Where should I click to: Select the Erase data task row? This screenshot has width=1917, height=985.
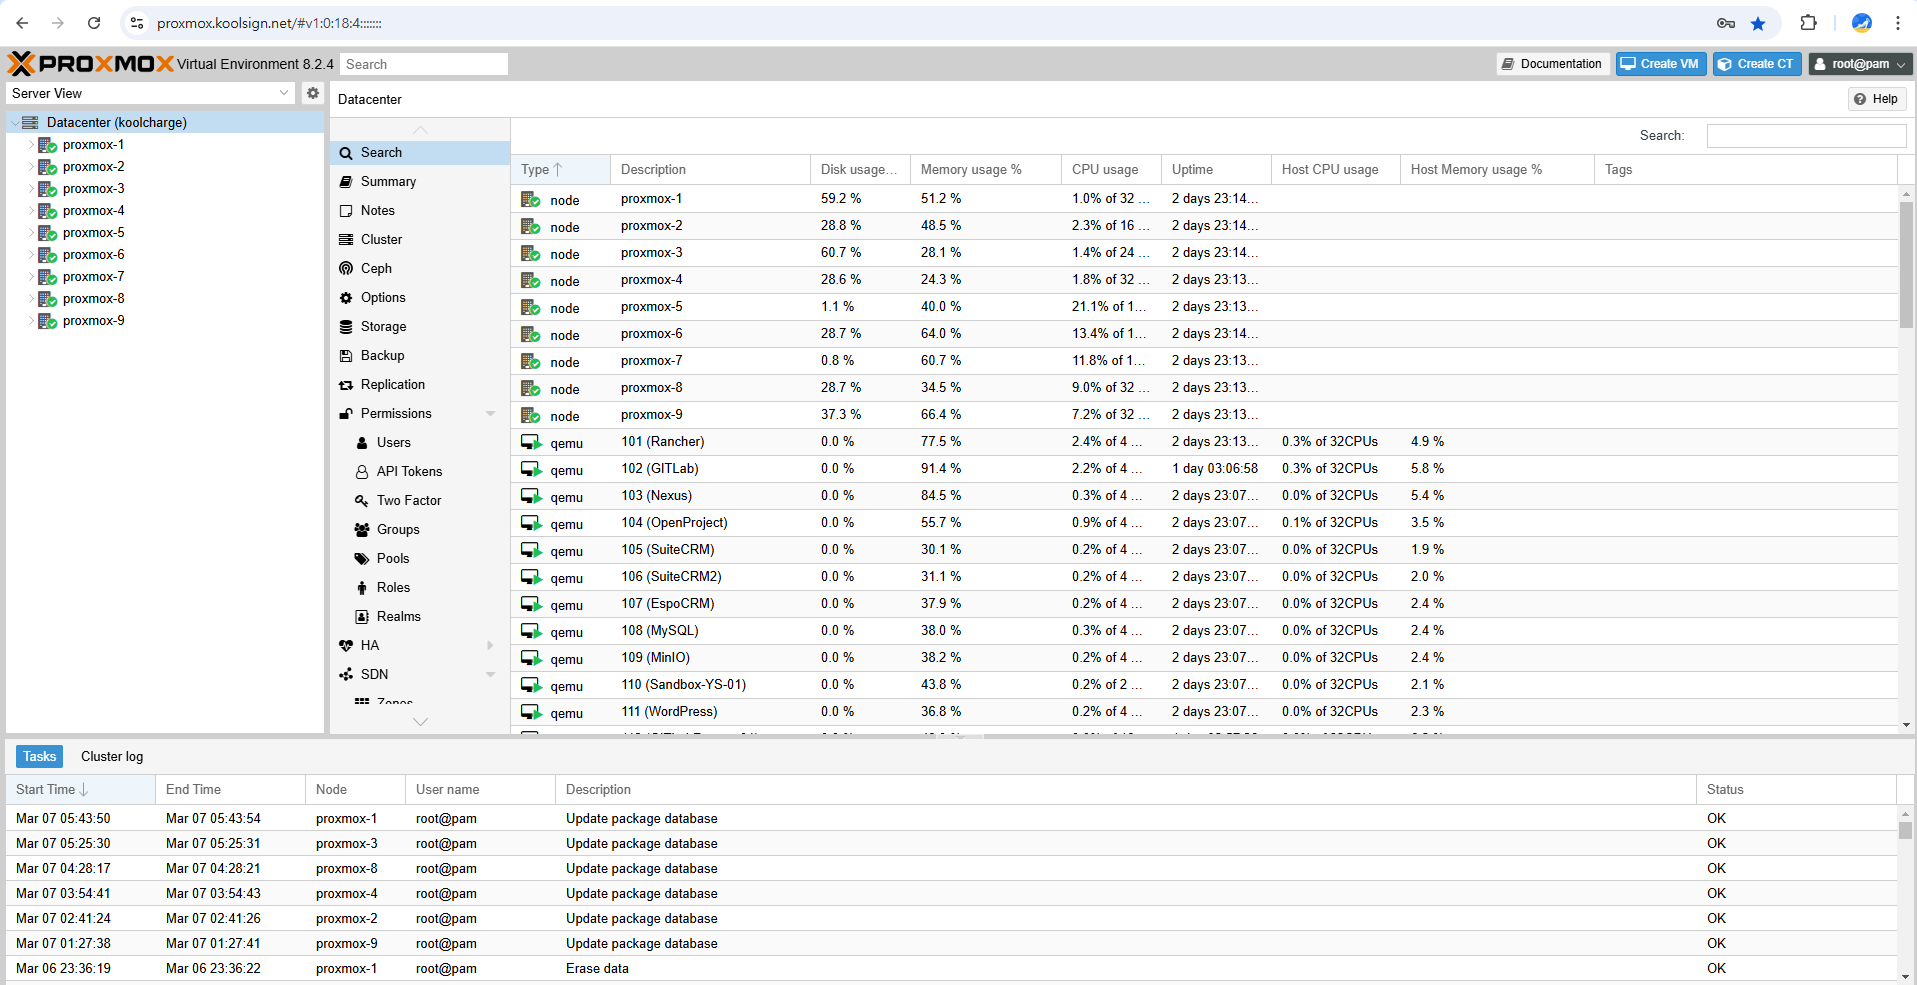952,969
